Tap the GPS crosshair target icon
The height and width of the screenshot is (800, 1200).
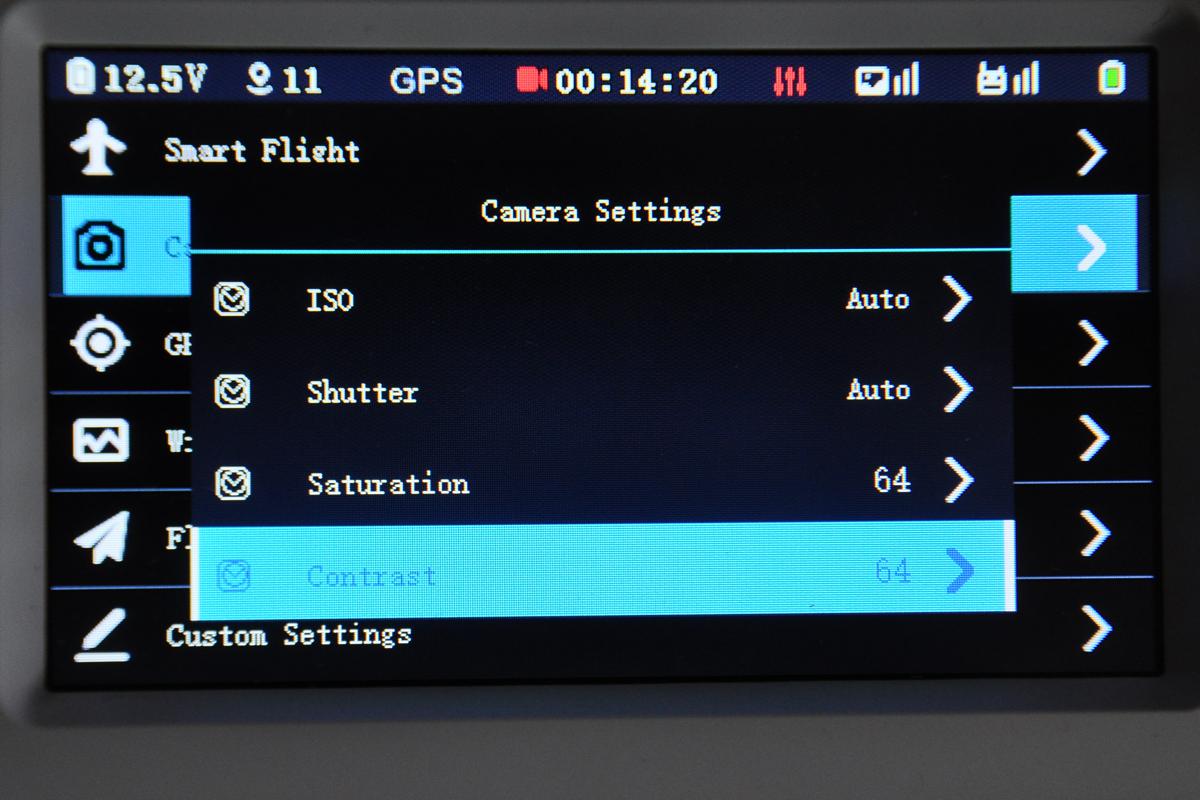[x=100, y=343]
